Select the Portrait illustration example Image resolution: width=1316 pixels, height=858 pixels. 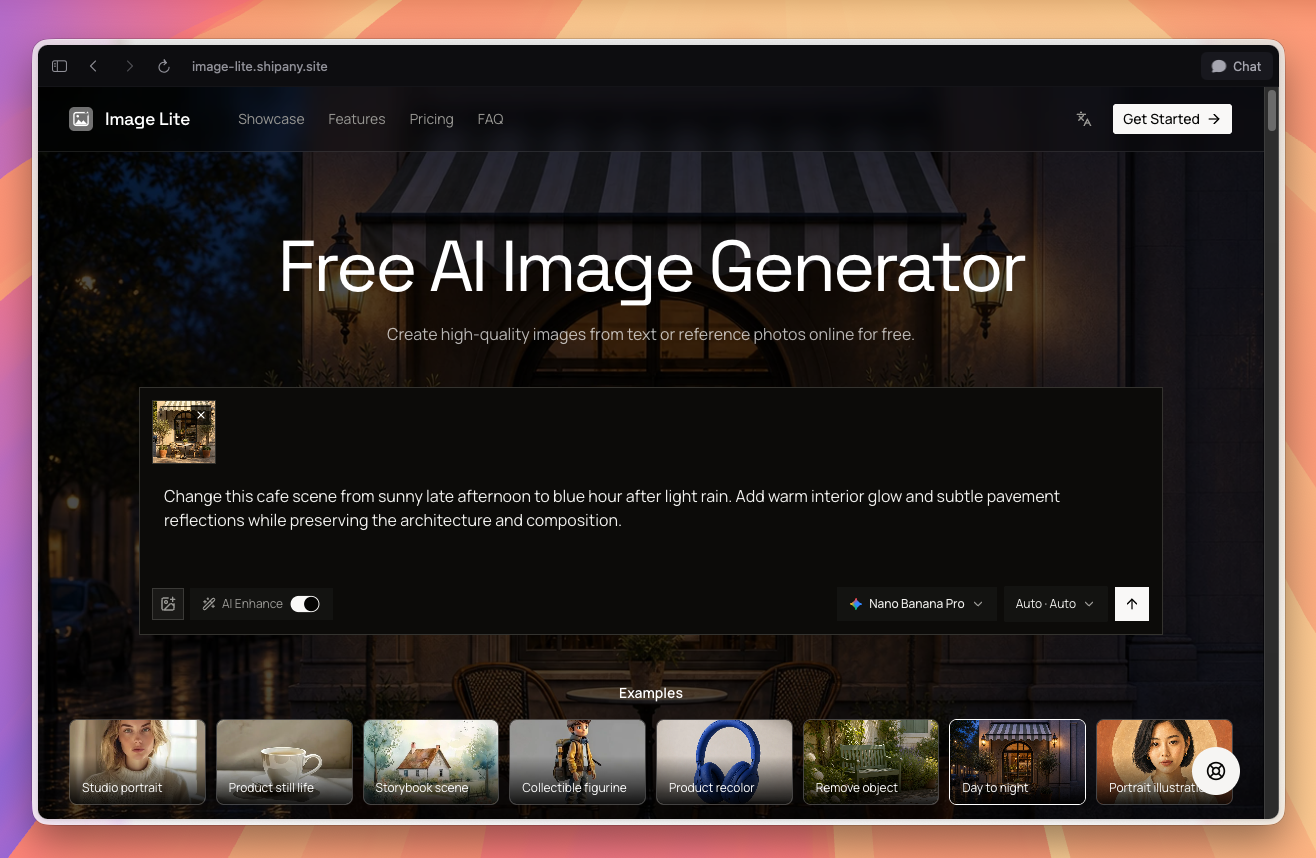pyautogui.click(x=1164, y=762)
